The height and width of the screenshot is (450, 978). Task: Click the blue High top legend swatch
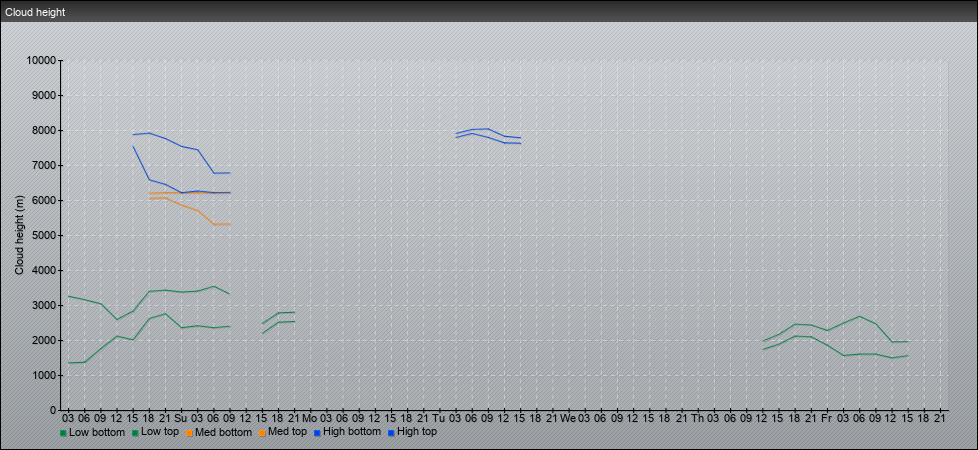click(390, 433)
